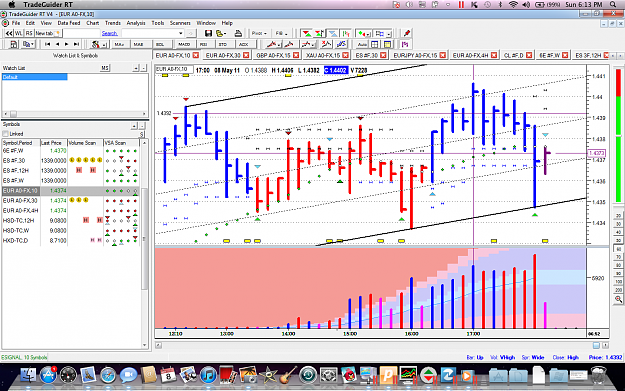Screen dimensions: 625x391
Task: Click the watch list horizontal scrollbar thumb
Action: tap(13, 114)
